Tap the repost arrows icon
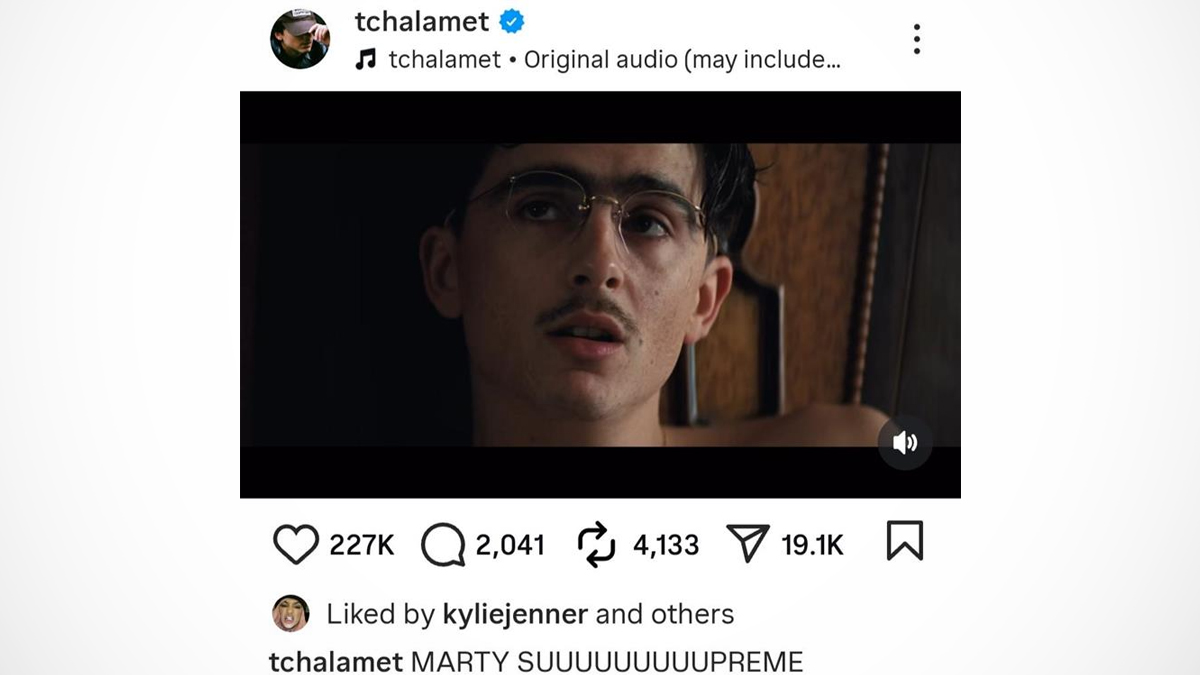Screen dimensions: 1200x675 click(597, 545)
